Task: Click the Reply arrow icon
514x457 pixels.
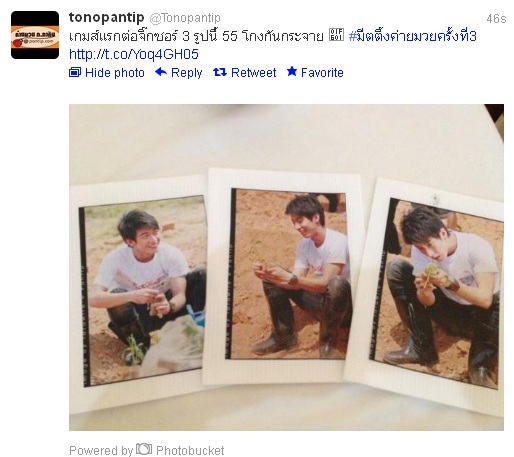Action: 161,72
